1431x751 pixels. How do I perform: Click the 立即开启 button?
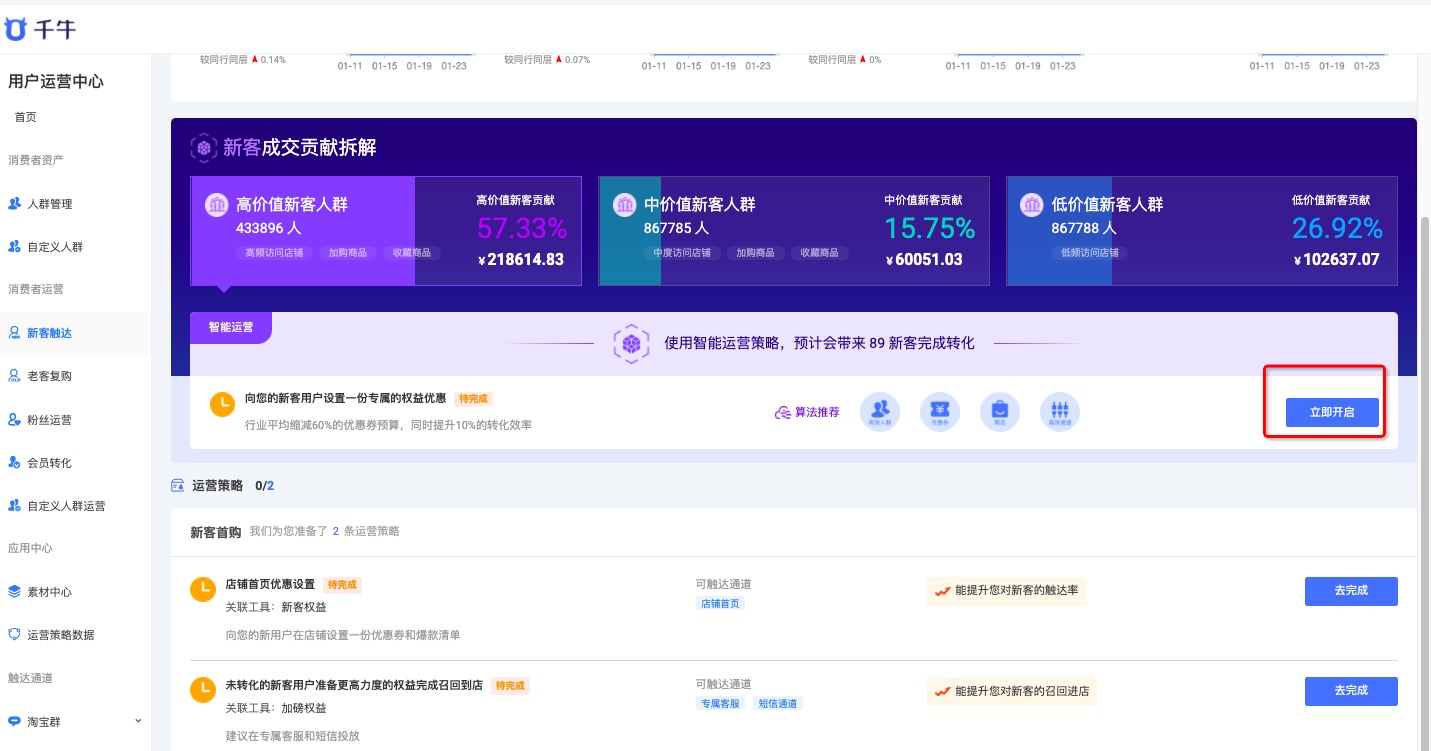tap(1332, 412)
